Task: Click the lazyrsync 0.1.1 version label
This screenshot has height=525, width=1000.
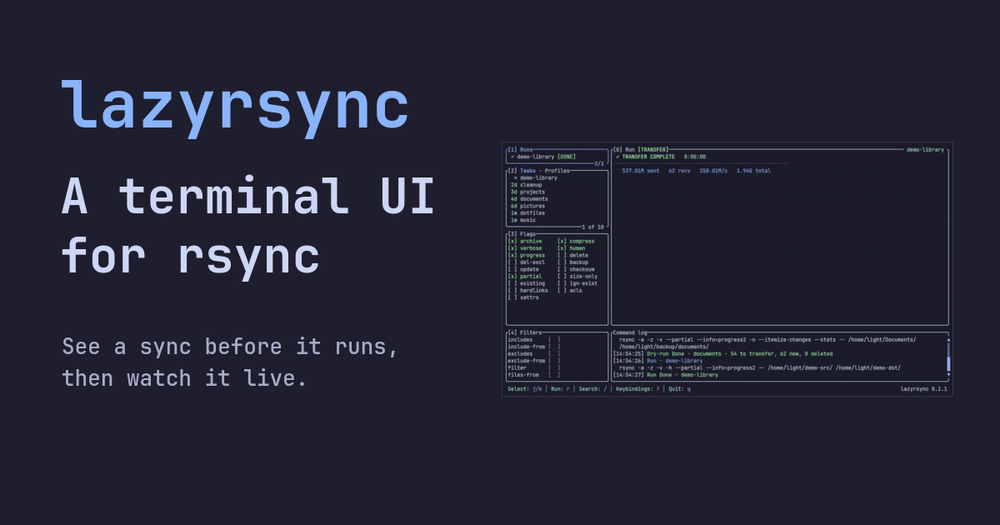Action: (x=923, y=389)
